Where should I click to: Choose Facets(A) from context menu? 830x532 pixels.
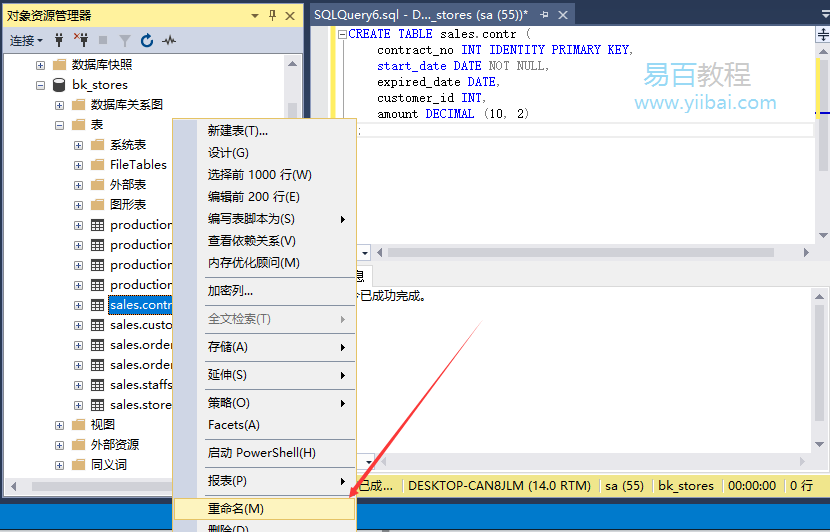pyautogui.click(x=265, y=425)
